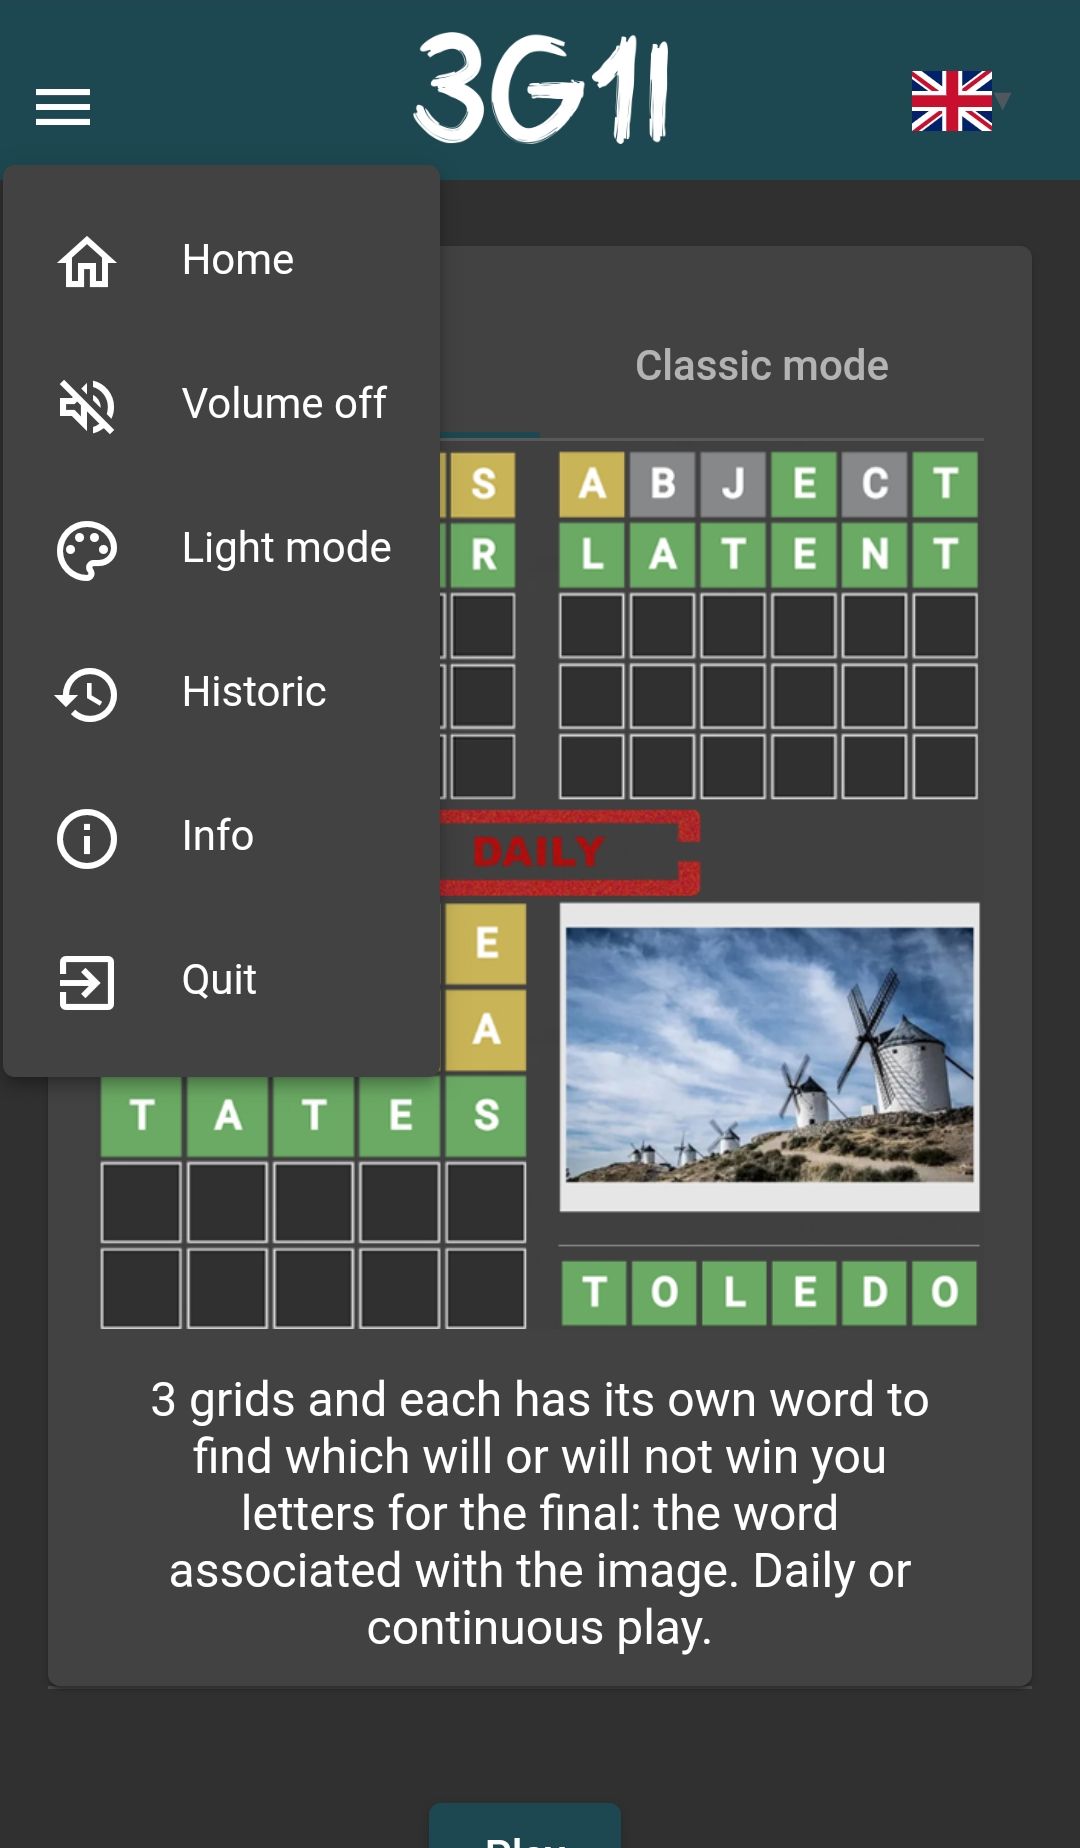Viewport: 1080px width, 1848px height.
Task: Choose Quit from the menu
Action: click(x=222, y=981)
